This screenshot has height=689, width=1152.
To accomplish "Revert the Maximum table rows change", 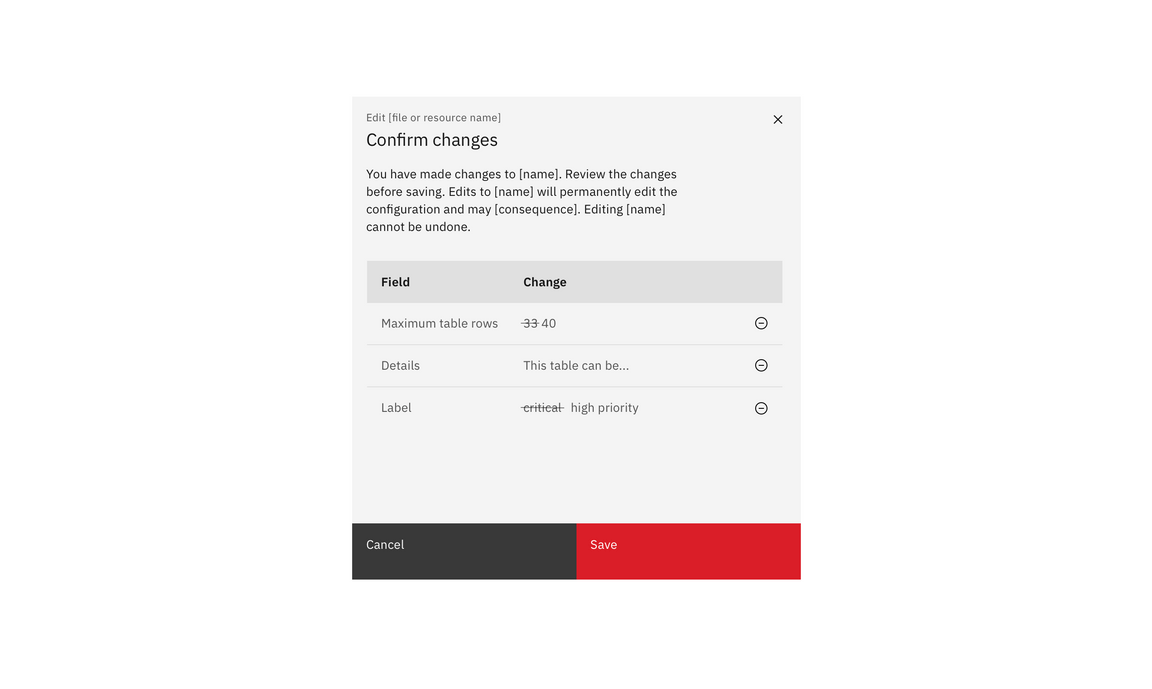I will [x=761, y=323].
